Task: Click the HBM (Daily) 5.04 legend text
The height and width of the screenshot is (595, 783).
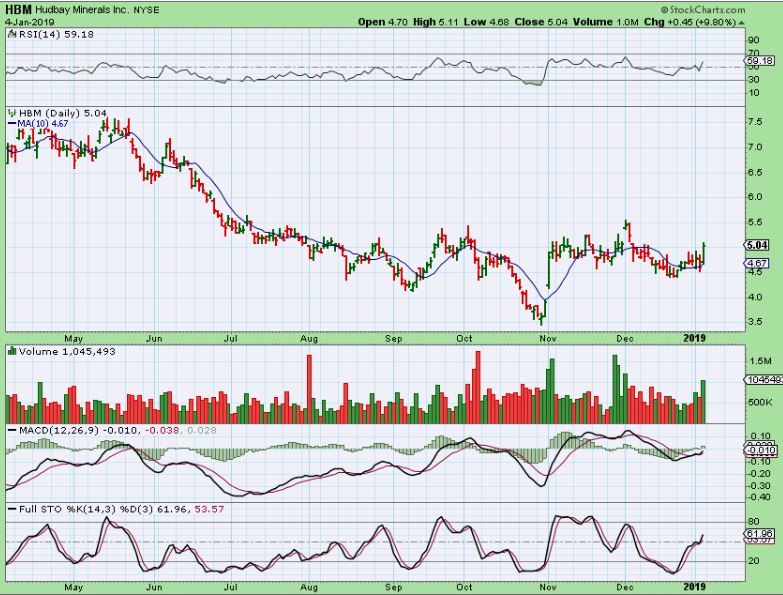Action: pos(62,113)
